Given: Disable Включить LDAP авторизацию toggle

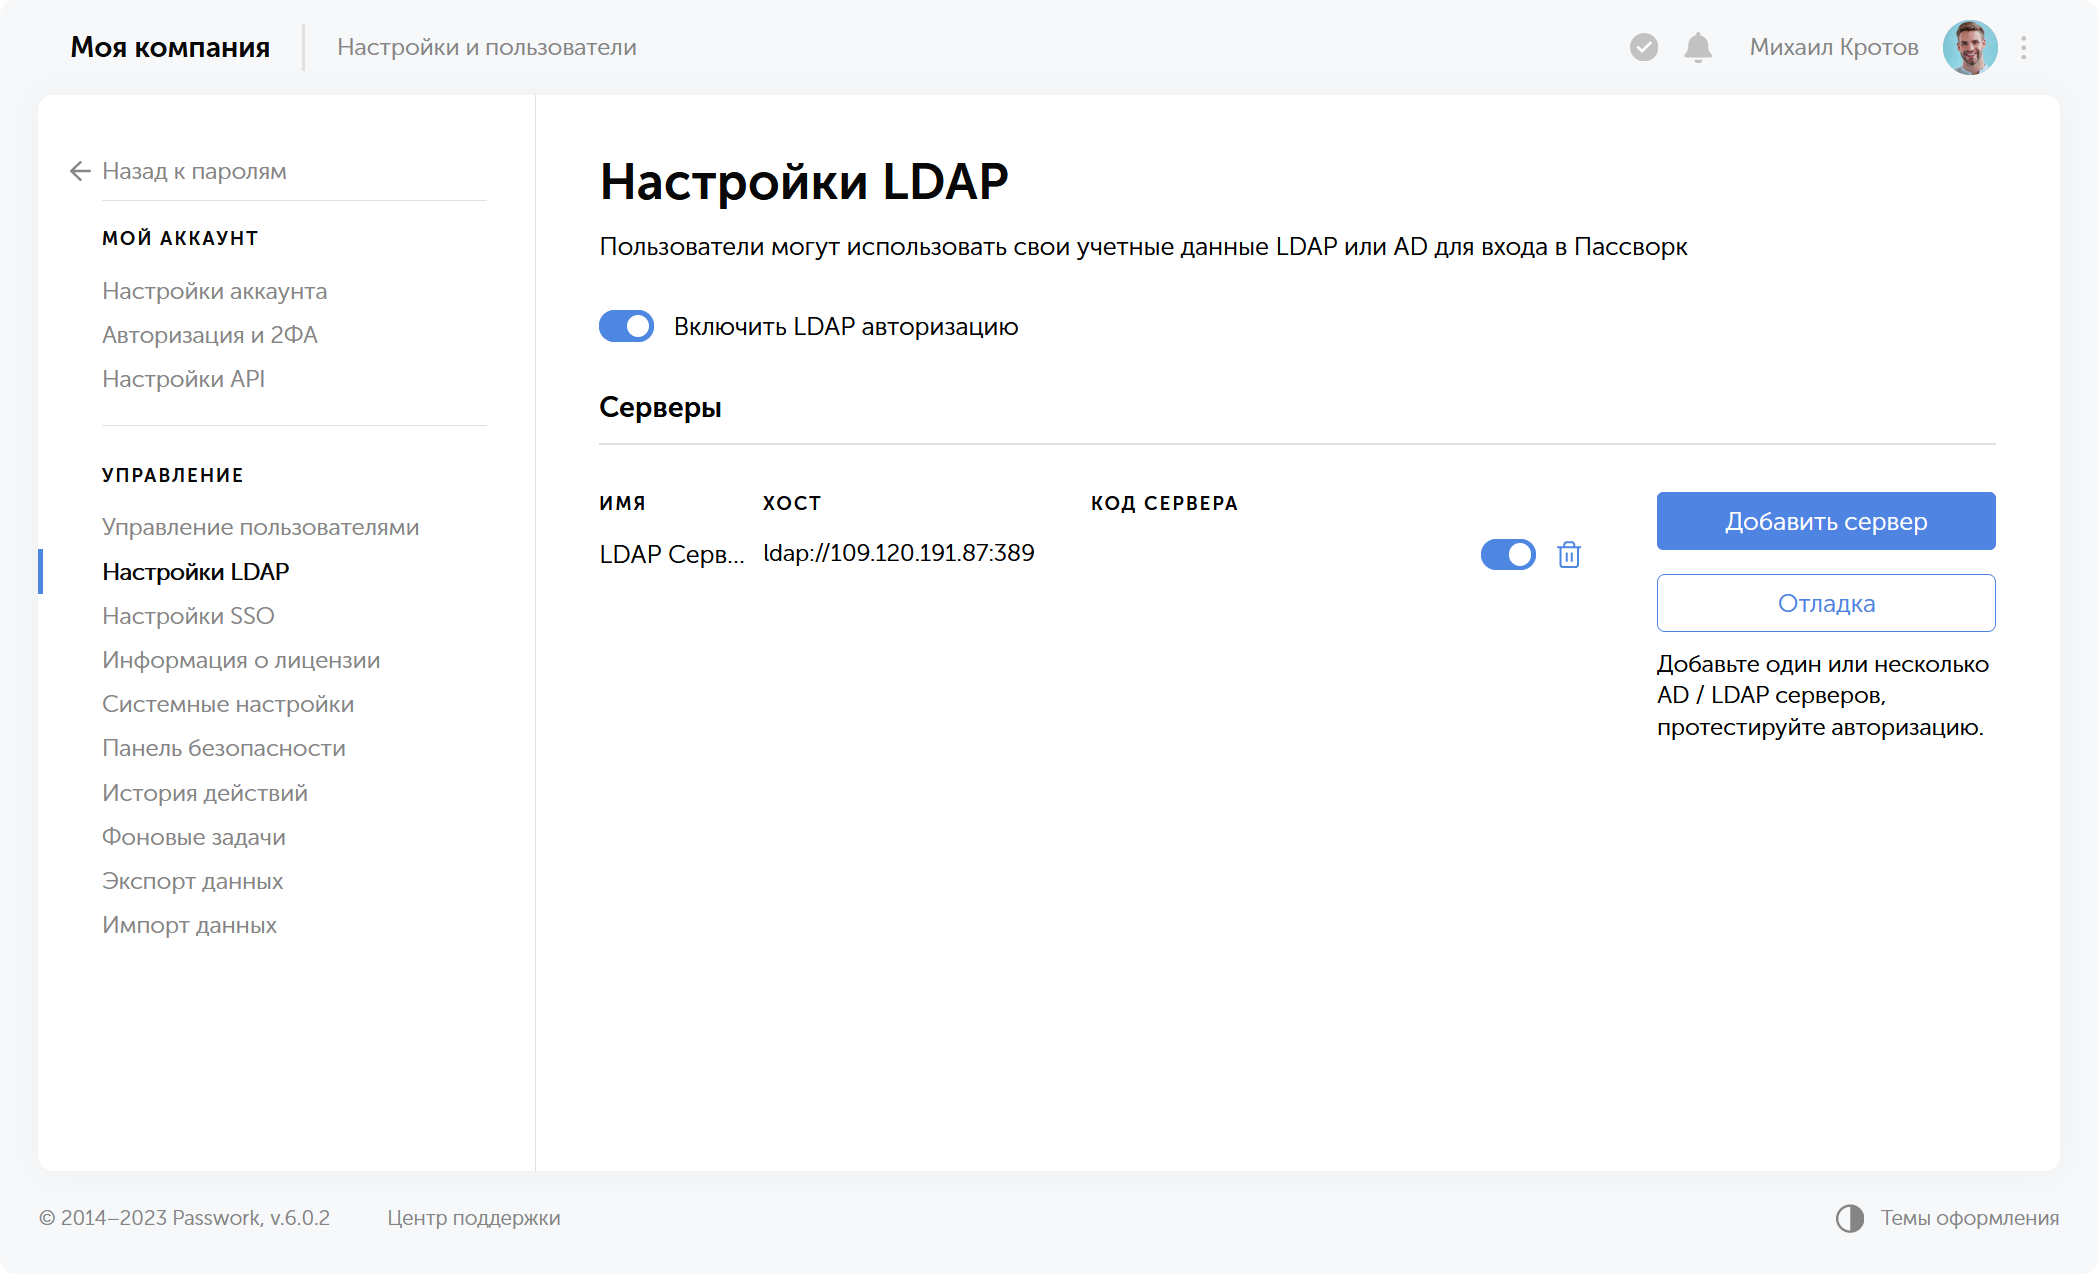Looking at the screenshot, I should tap(626, 326).
